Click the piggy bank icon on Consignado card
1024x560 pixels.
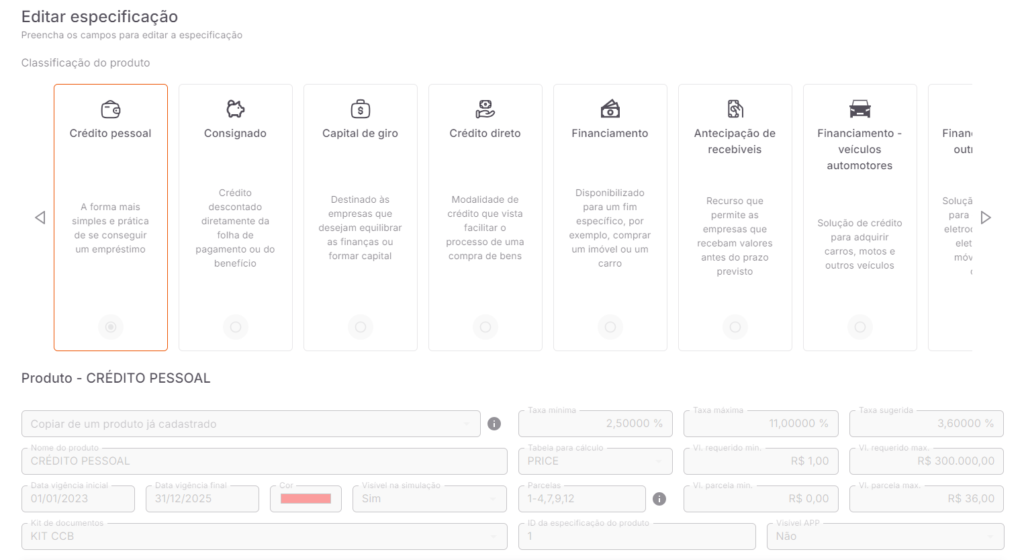(x=235, y=109)
